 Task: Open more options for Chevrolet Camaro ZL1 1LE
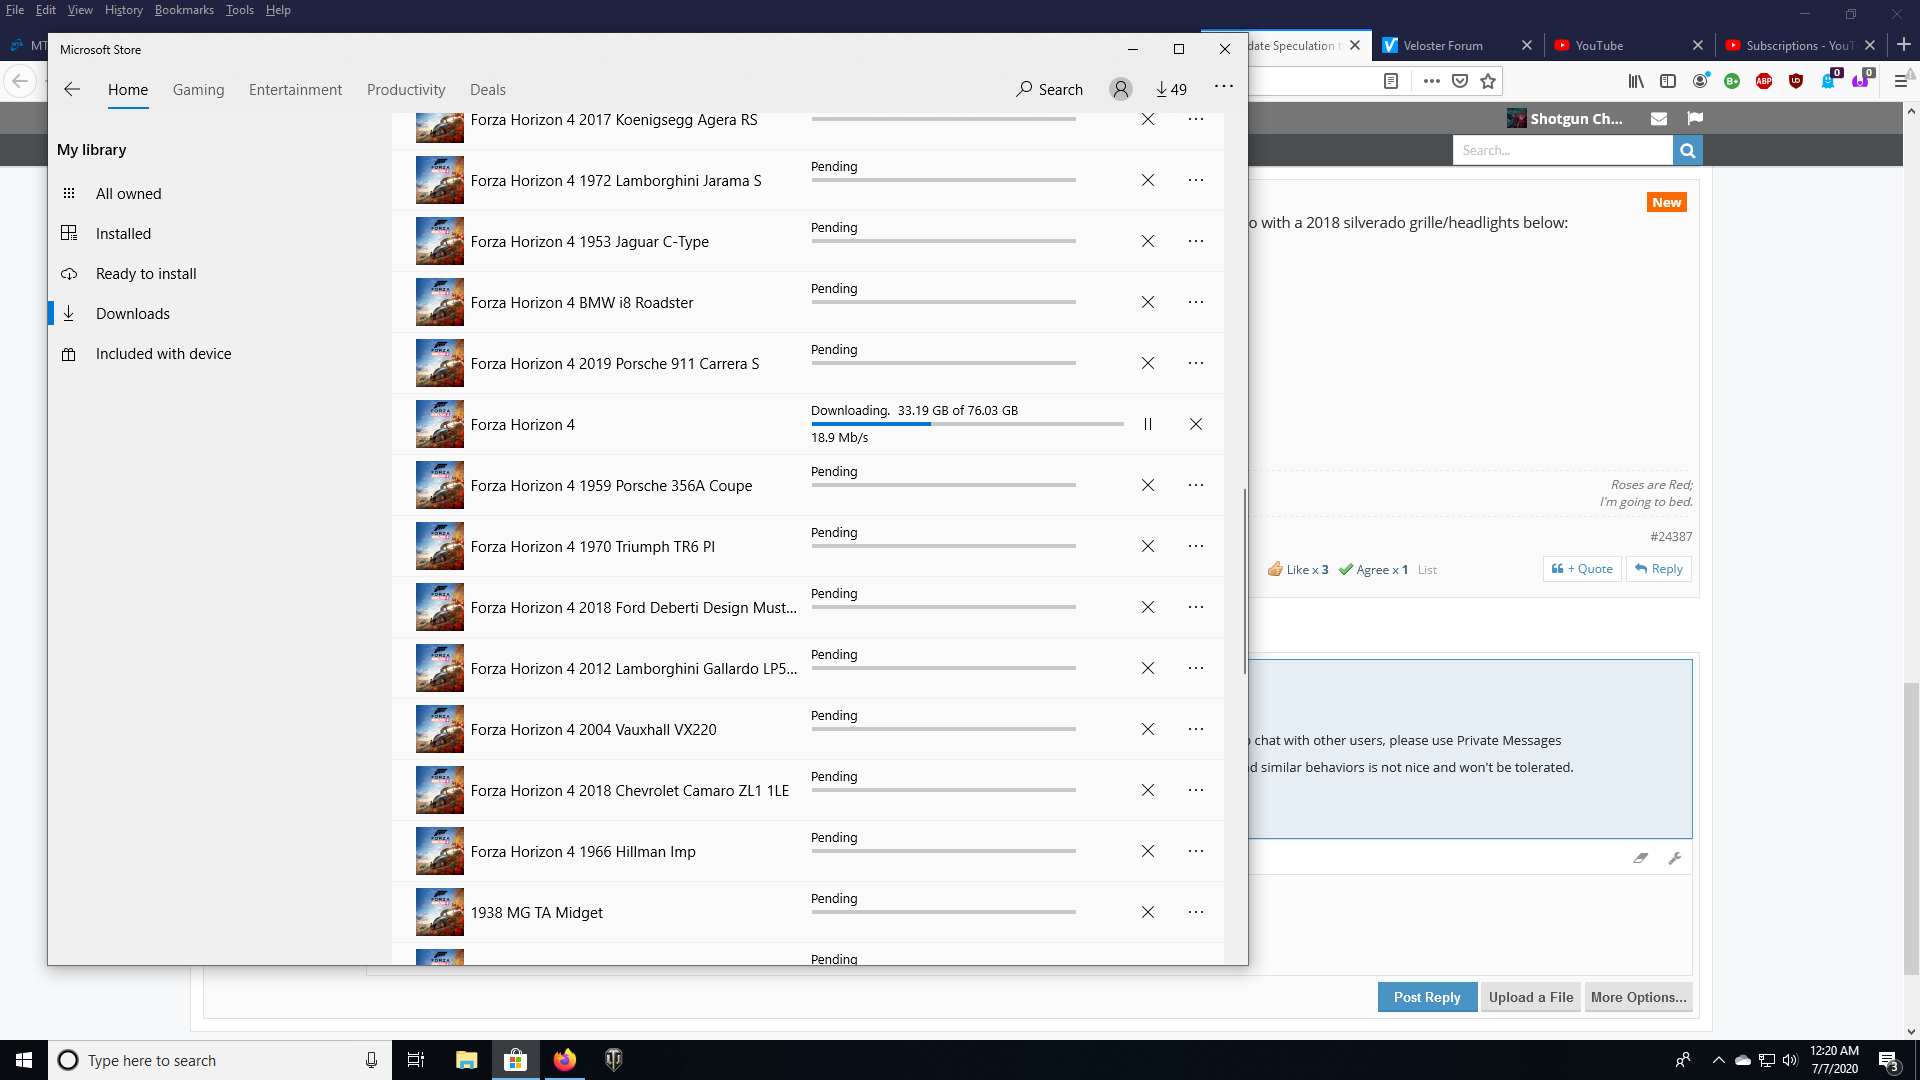[1196, 790]
